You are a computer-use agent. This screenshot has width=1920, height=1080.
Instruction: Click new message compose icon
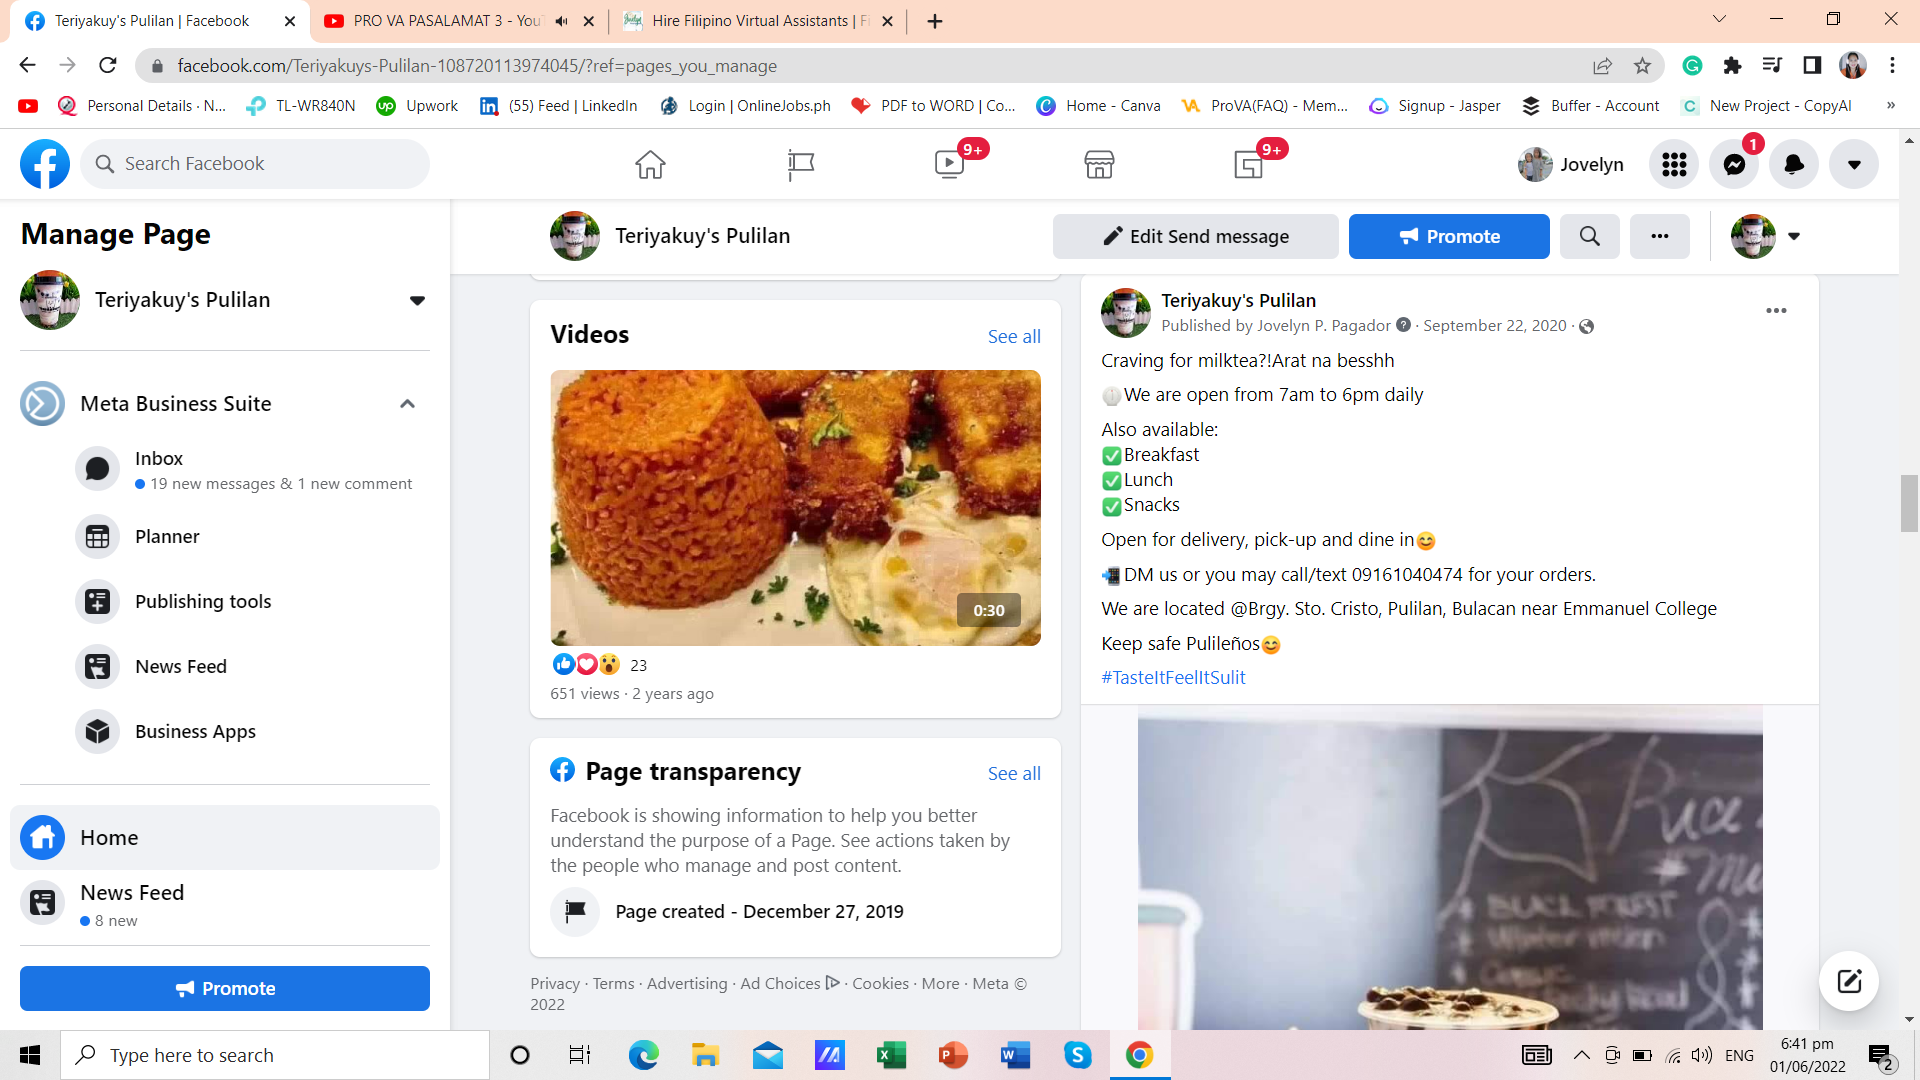point(1848,981)
